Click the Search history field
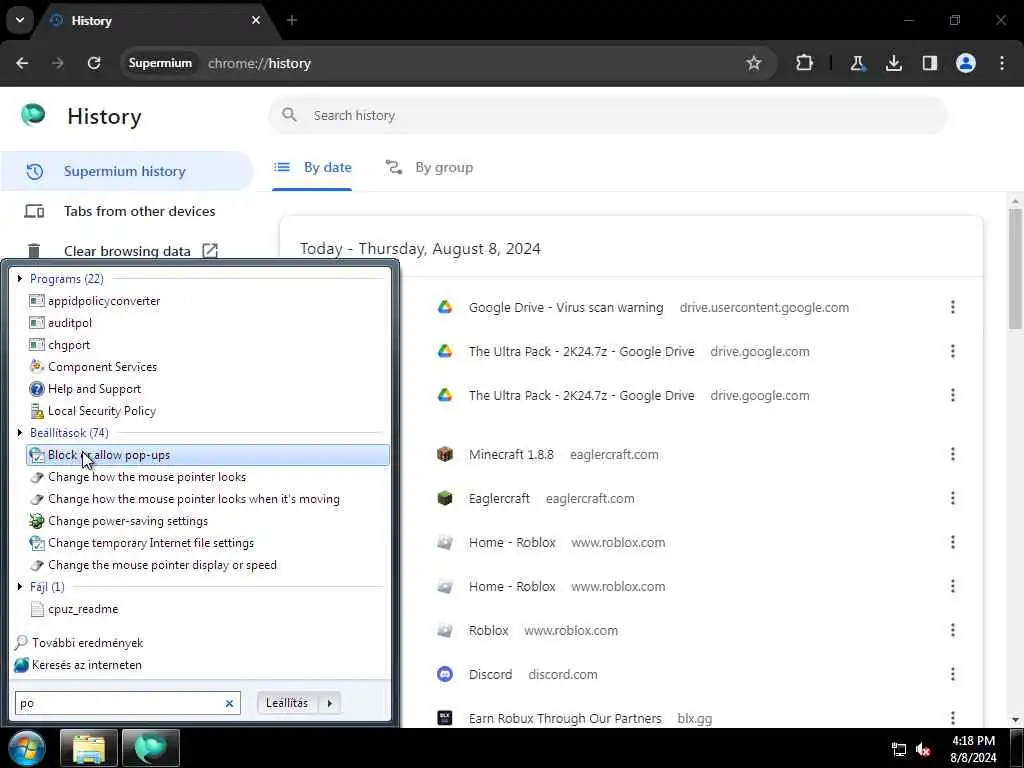Image resolution: width=1024 pixels, height=768 pixels. (x=608, y=116)
